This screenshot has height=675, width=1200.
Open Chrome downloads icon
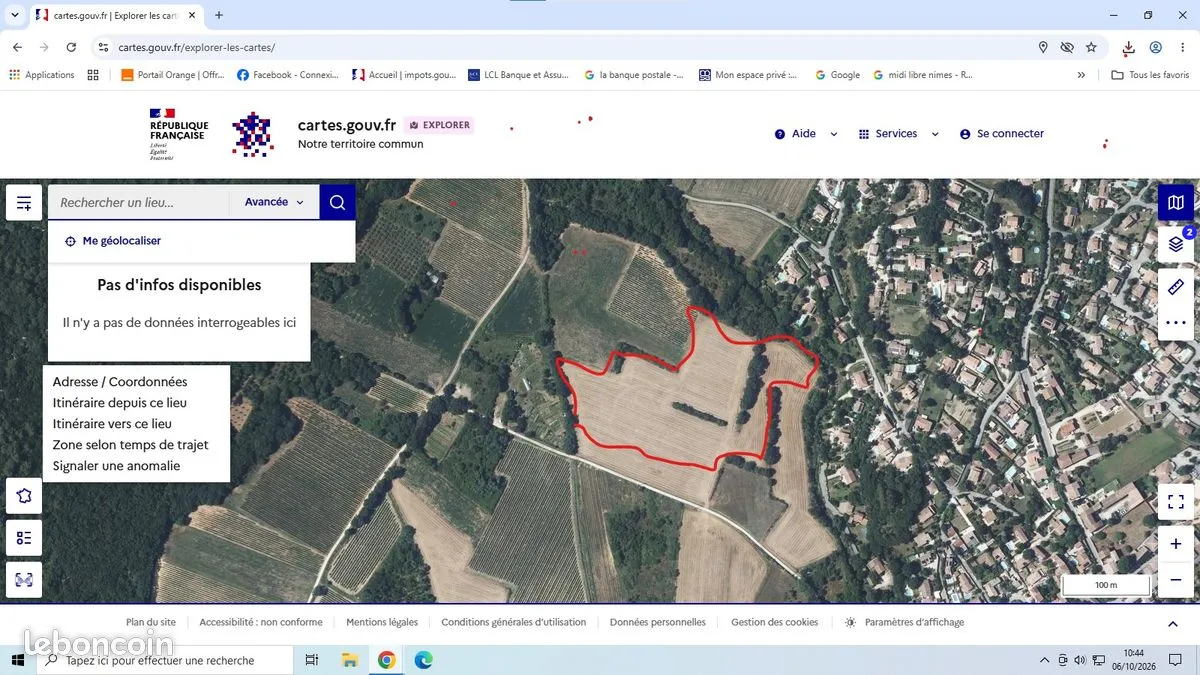coord(1128,47)
